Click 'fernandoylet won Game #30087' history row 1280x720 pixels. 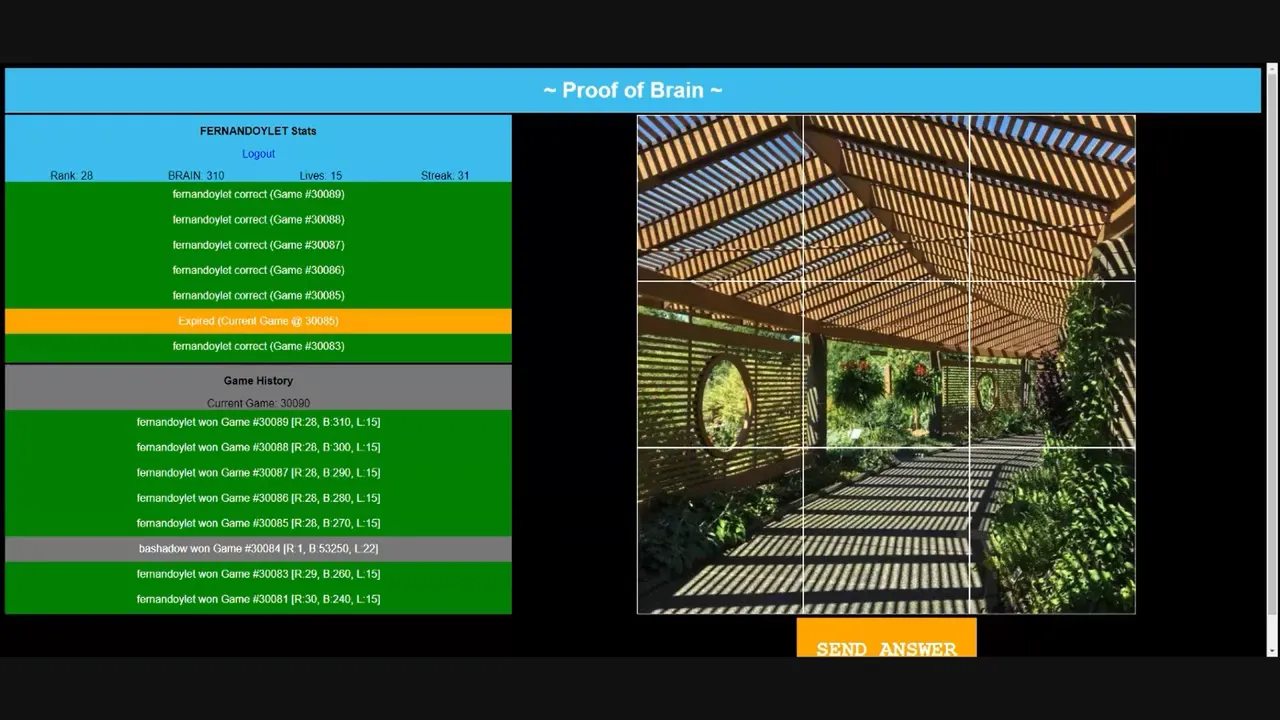(x=258, y=473)
